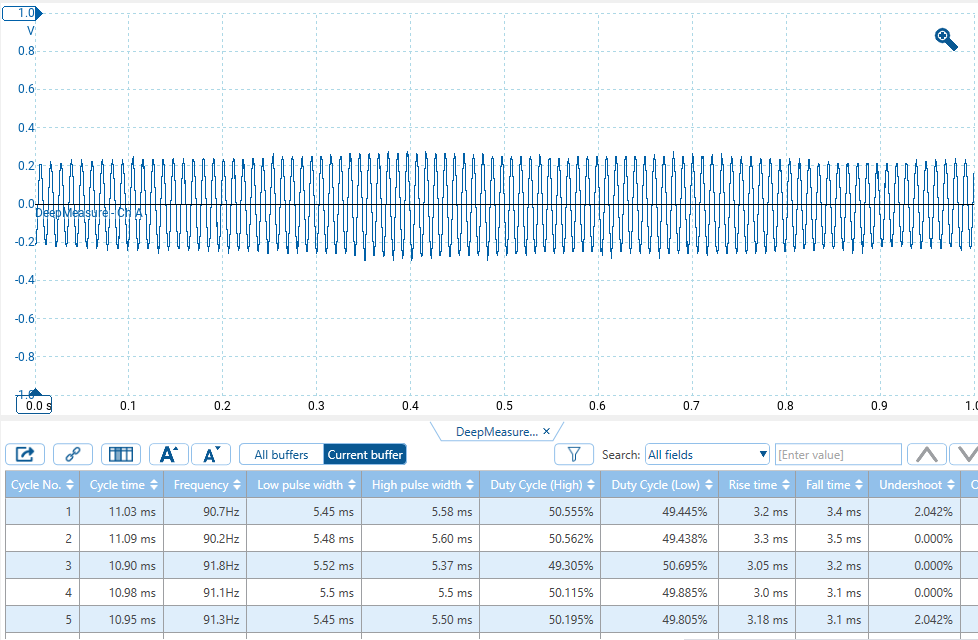Click the filter funnel icon
Viewport: 978px width, 640px height.
pos(574,454)
